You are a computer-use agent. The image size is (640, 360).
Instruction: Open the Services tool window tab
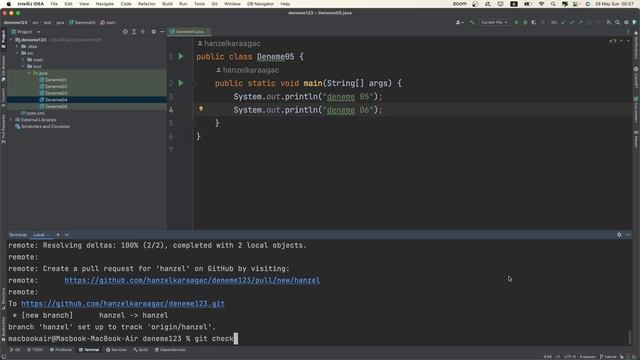coord(116,350)
